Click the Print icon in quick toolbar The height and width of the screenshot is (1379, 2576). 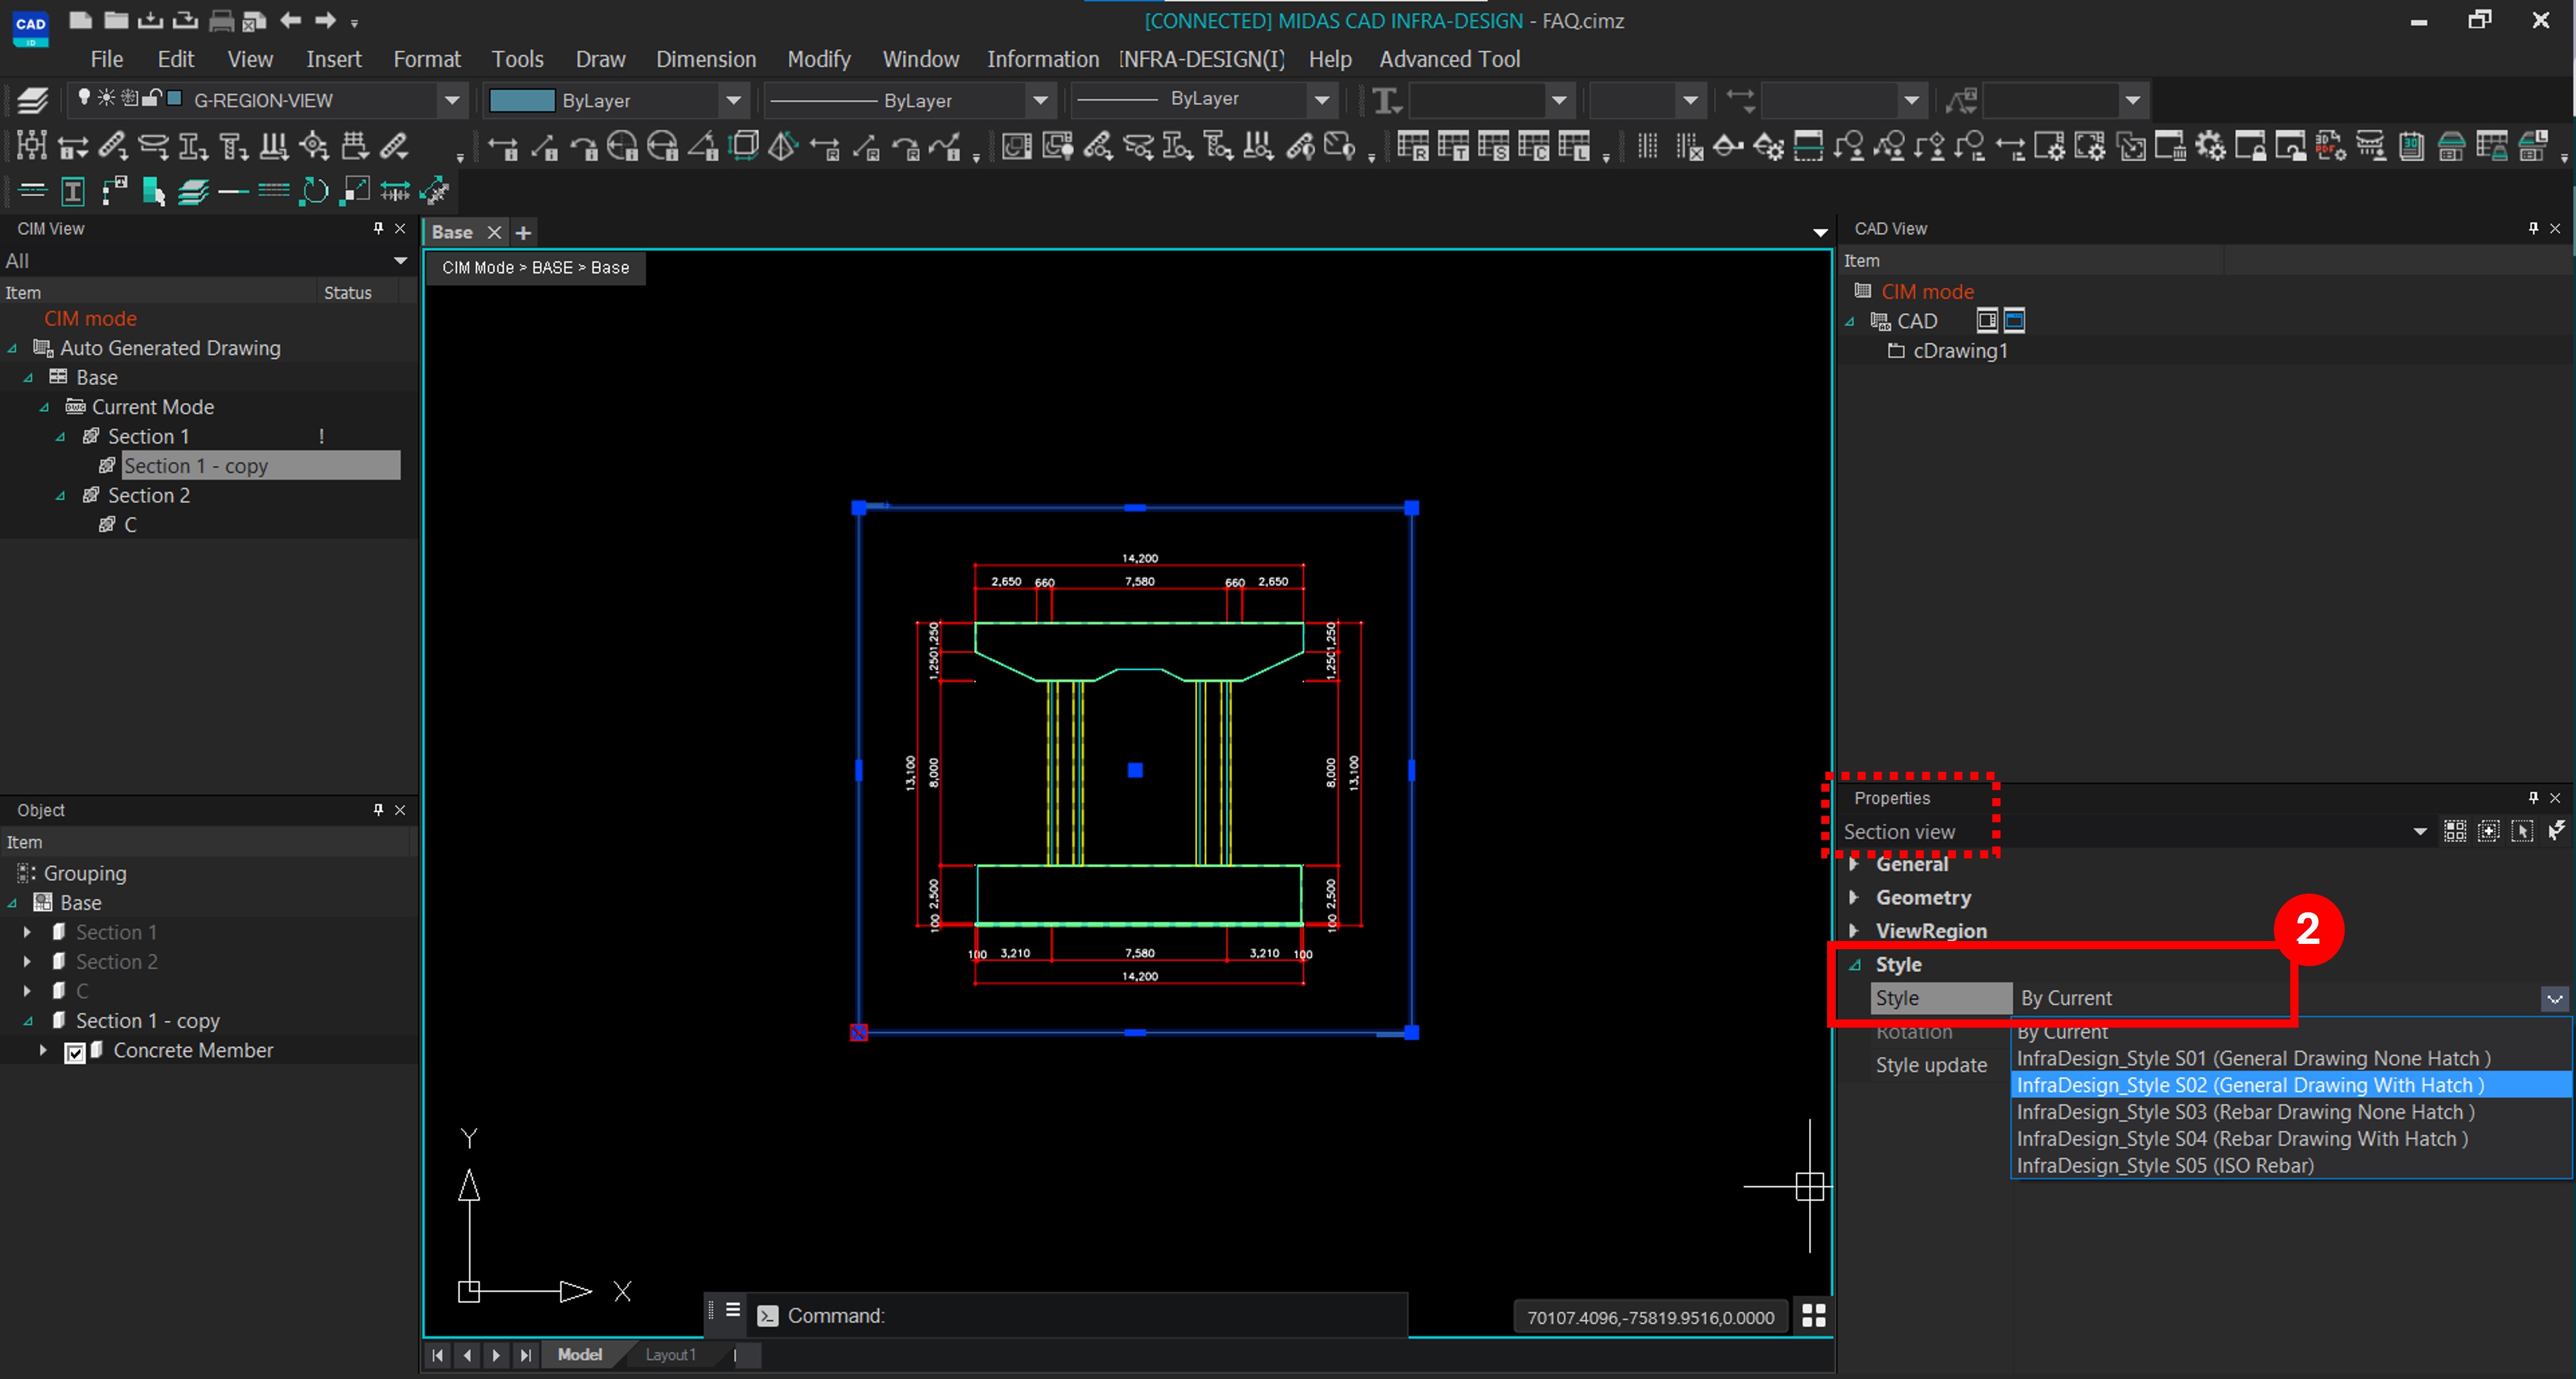point(221,20)
